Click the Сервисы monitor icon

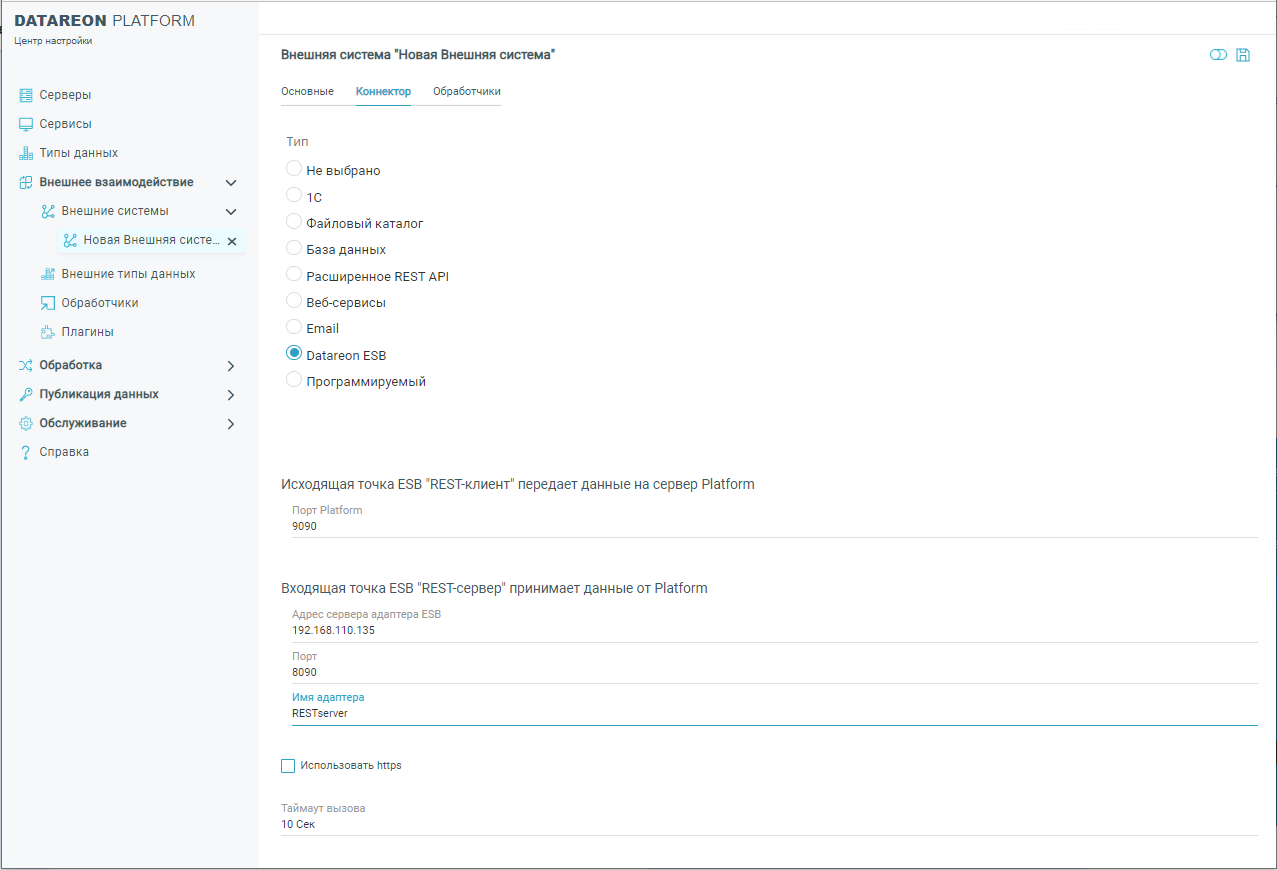click(x=26, y=124)
